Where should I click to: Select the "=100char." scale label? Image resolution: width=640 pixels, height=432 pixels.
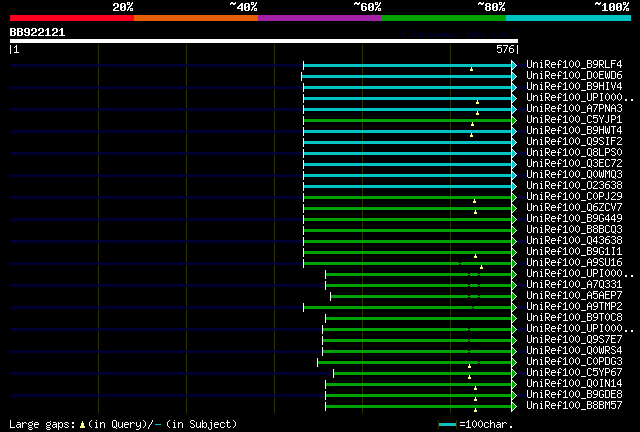(486, 425)
